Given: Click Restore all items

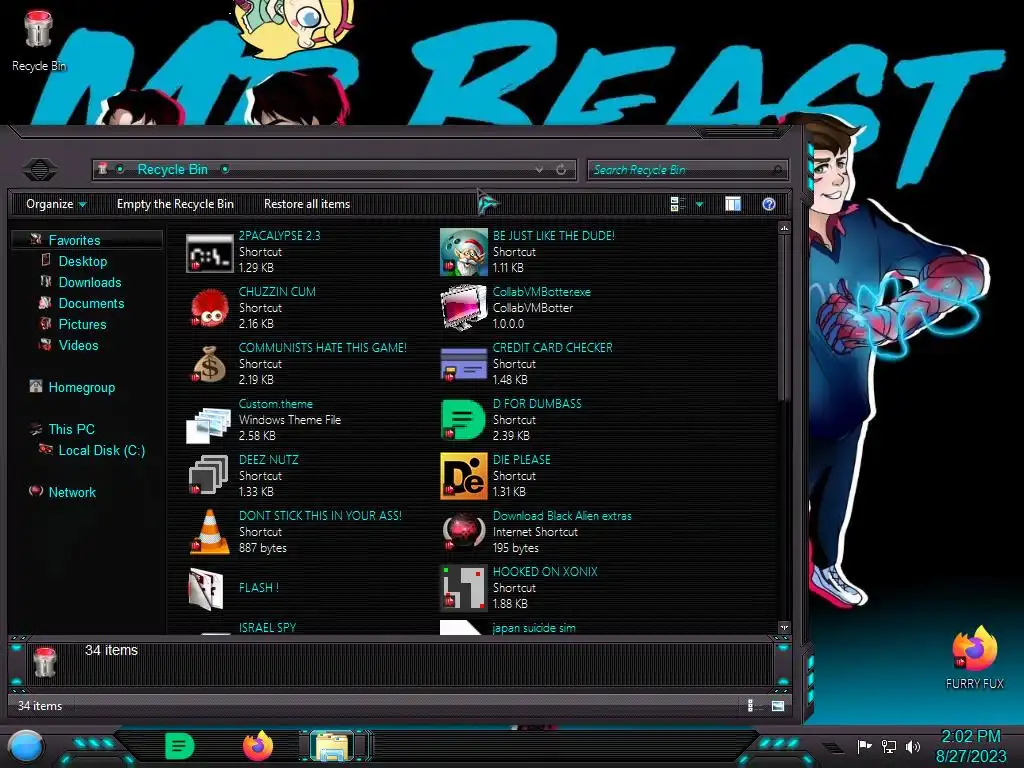Looking at the screenshot, I should tap(307, 204).
